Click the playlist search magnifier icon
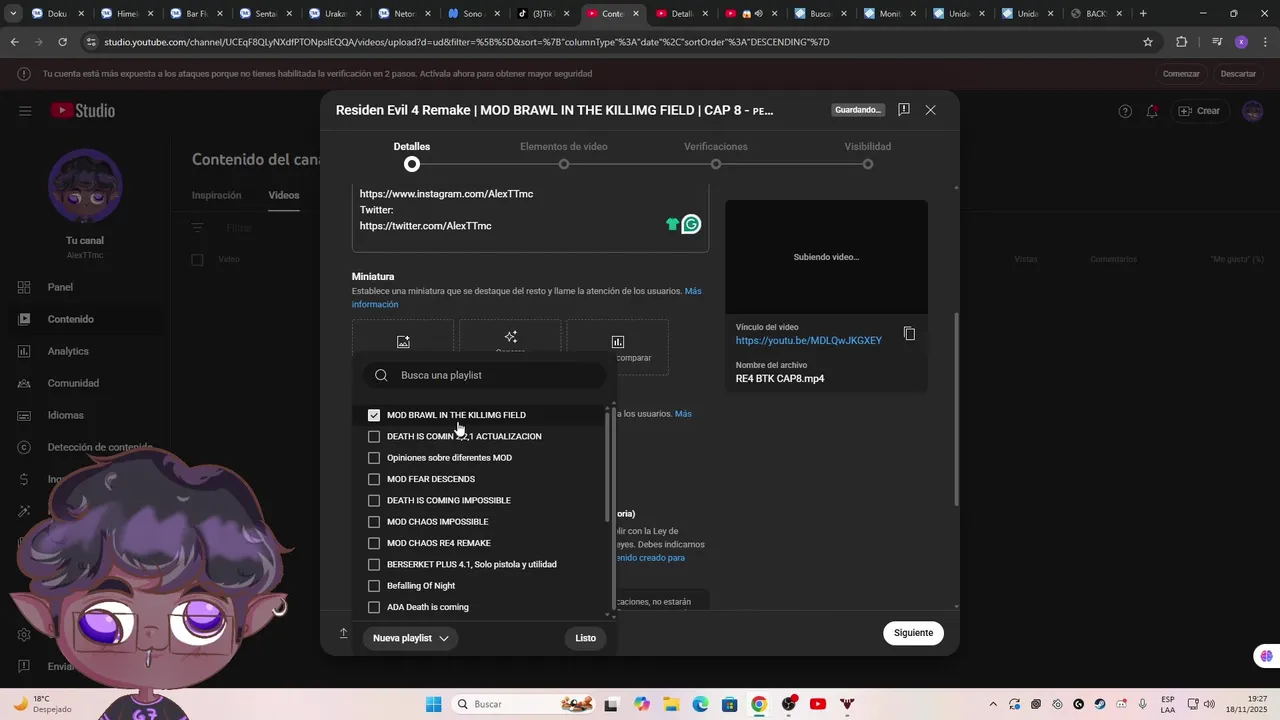This screenshot has width=1280, height=720. [x=381, y=375]
